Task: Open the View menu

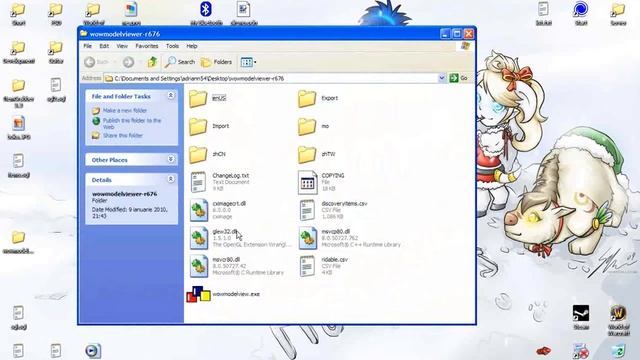Action: click(x=122, y=46)
